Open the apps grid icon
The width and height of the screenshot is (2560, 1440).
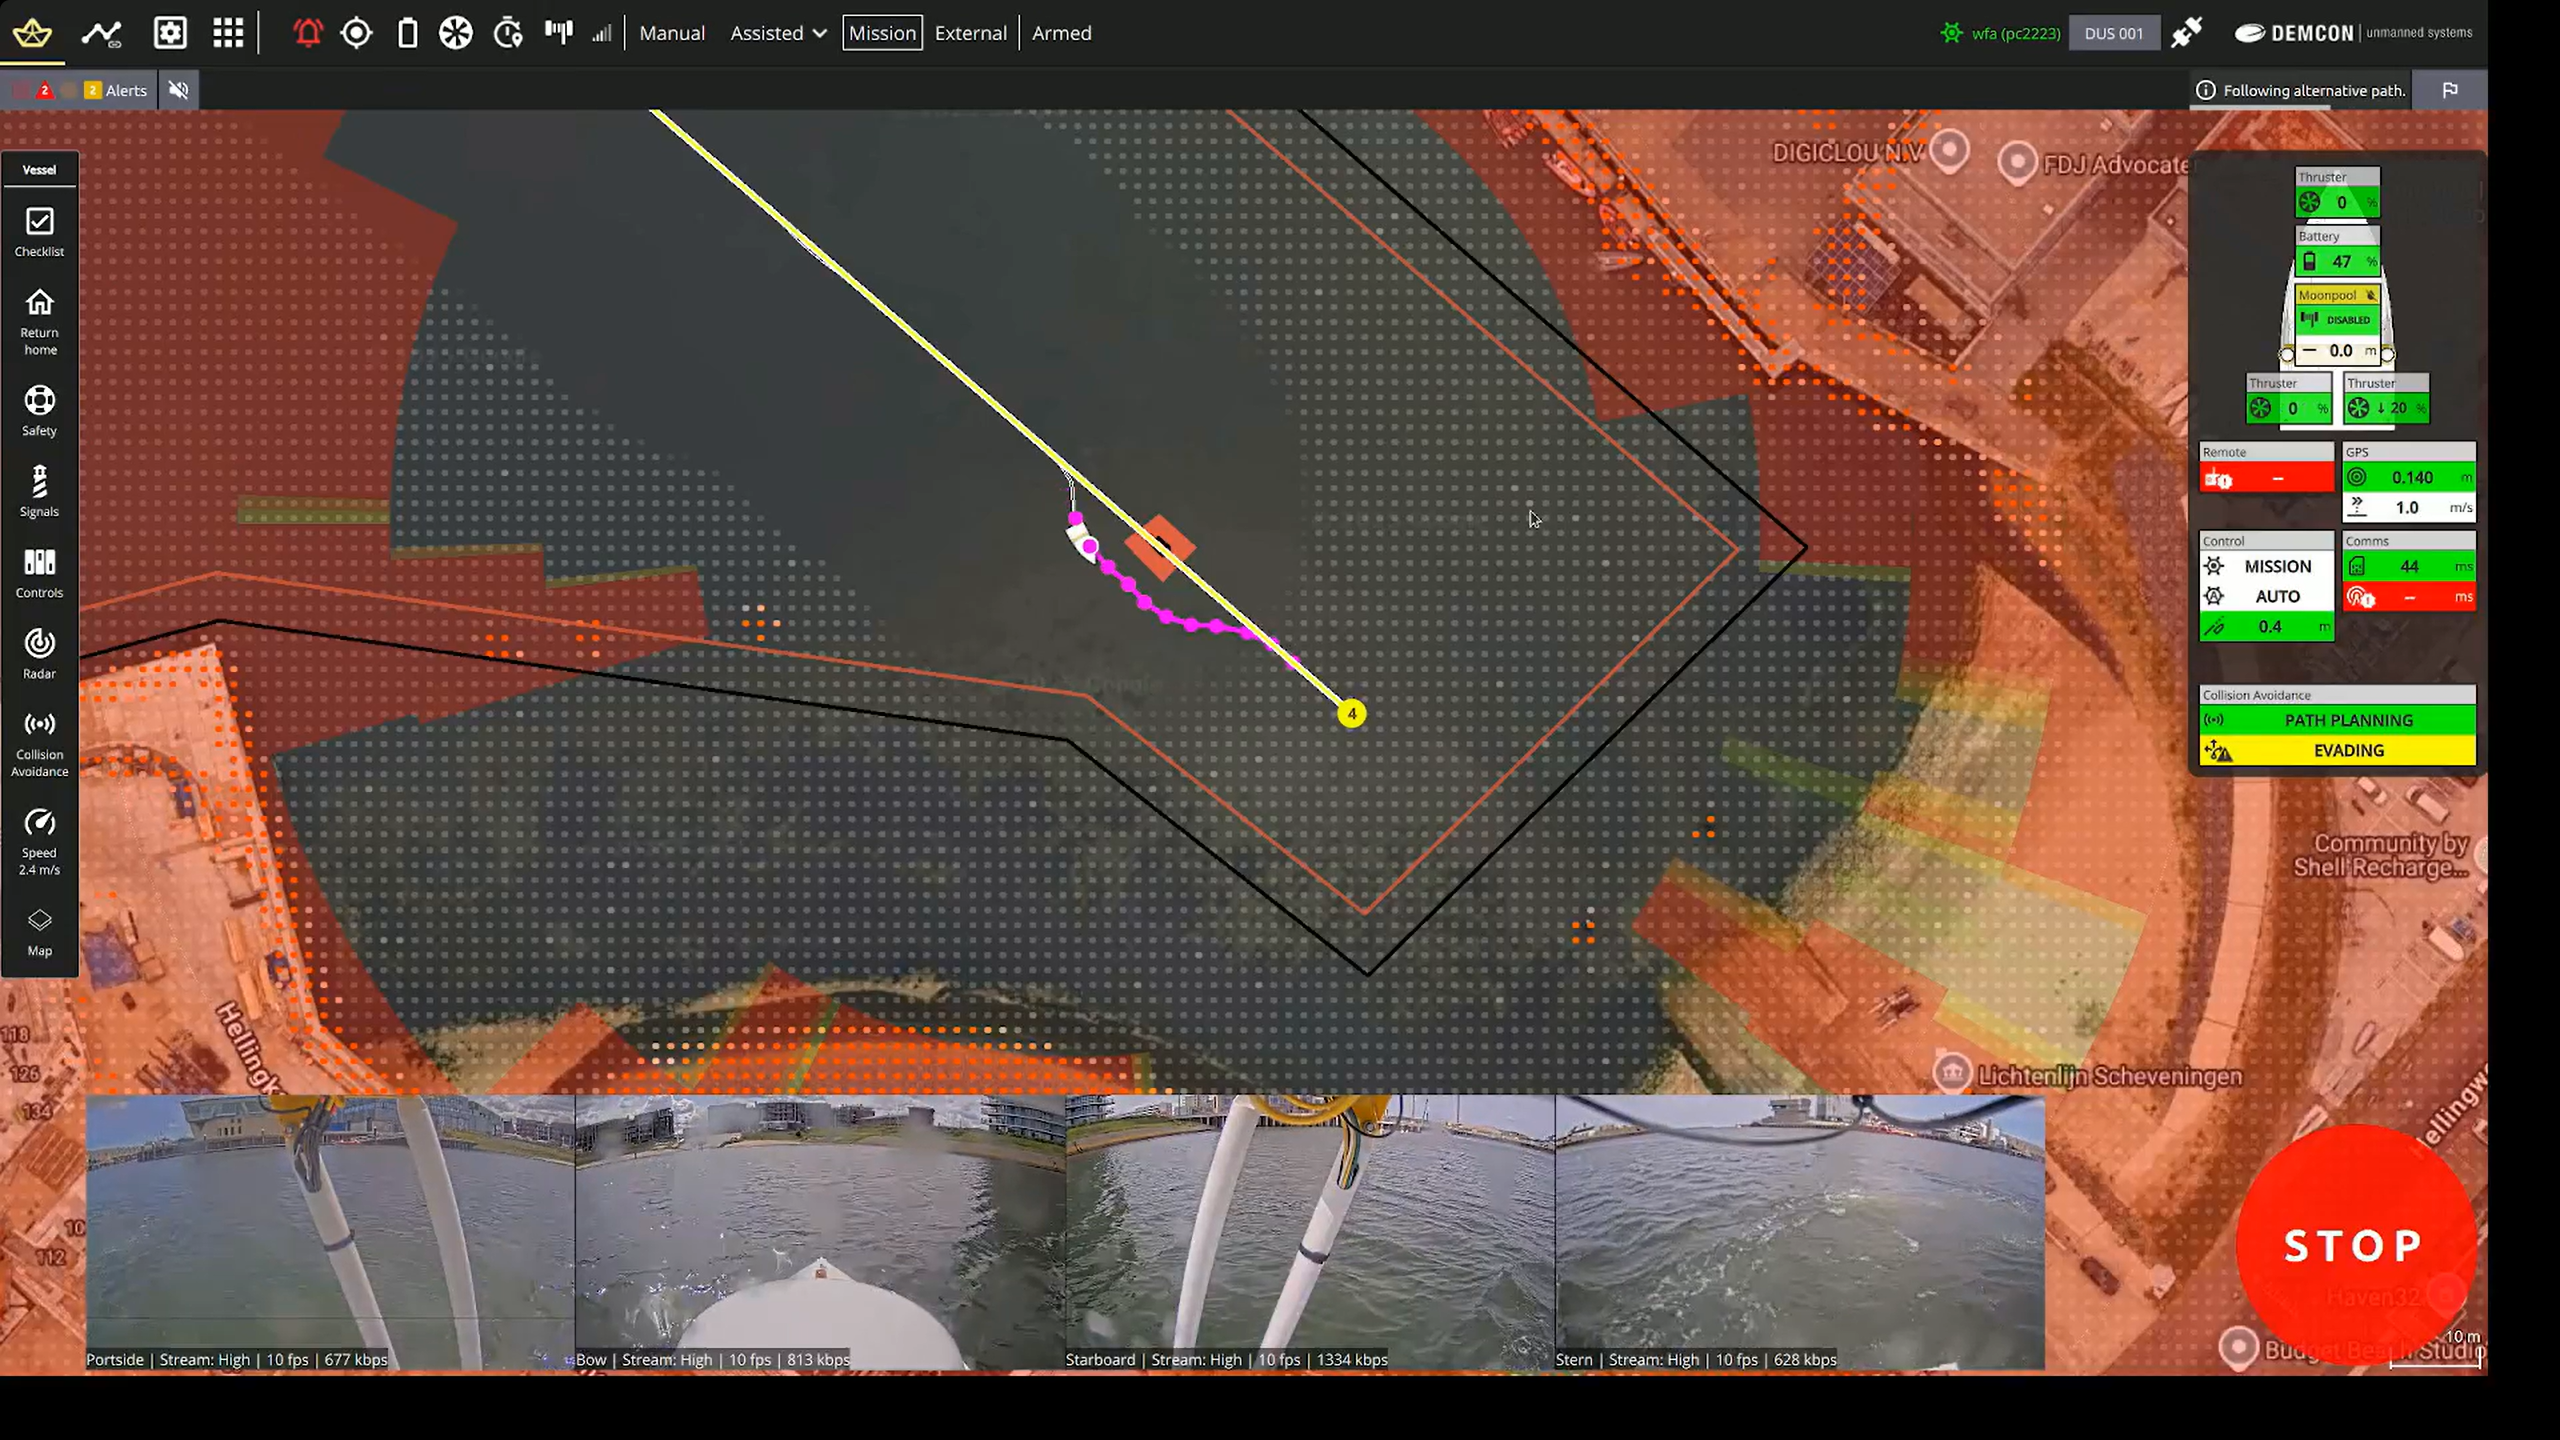tap(228, 33)
